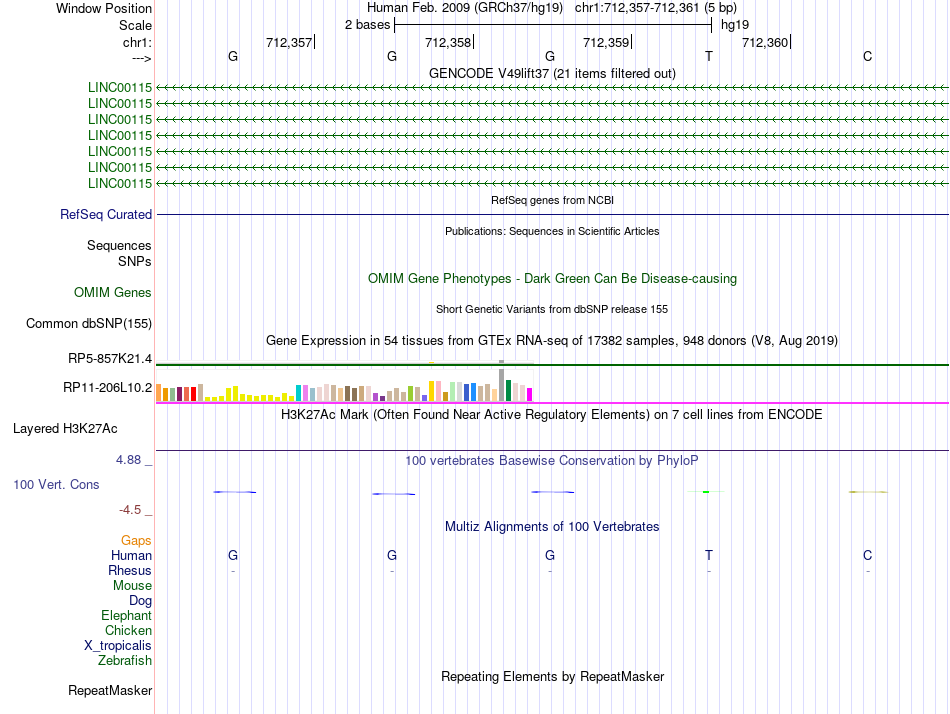Screen dimensions: 950x714
Task: Open the GTEx Gene Expression track title
Action: (552, 341)
